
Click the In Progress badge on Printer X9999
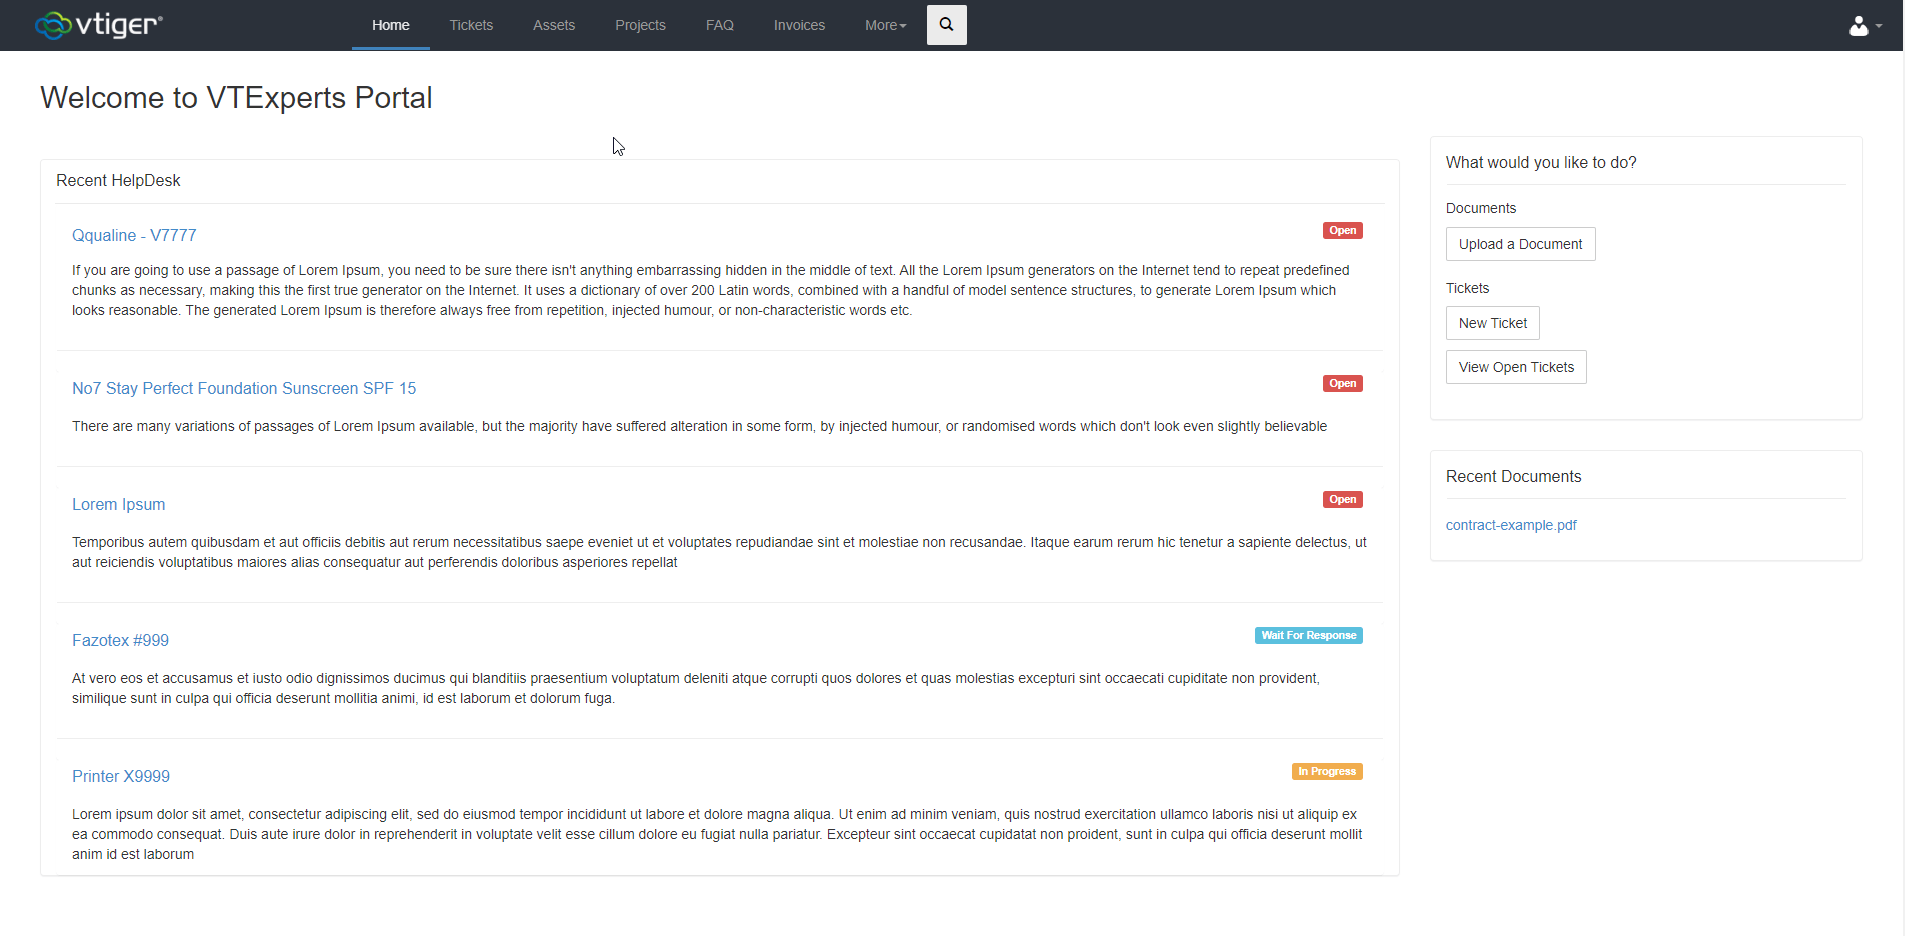[1326, 770]
